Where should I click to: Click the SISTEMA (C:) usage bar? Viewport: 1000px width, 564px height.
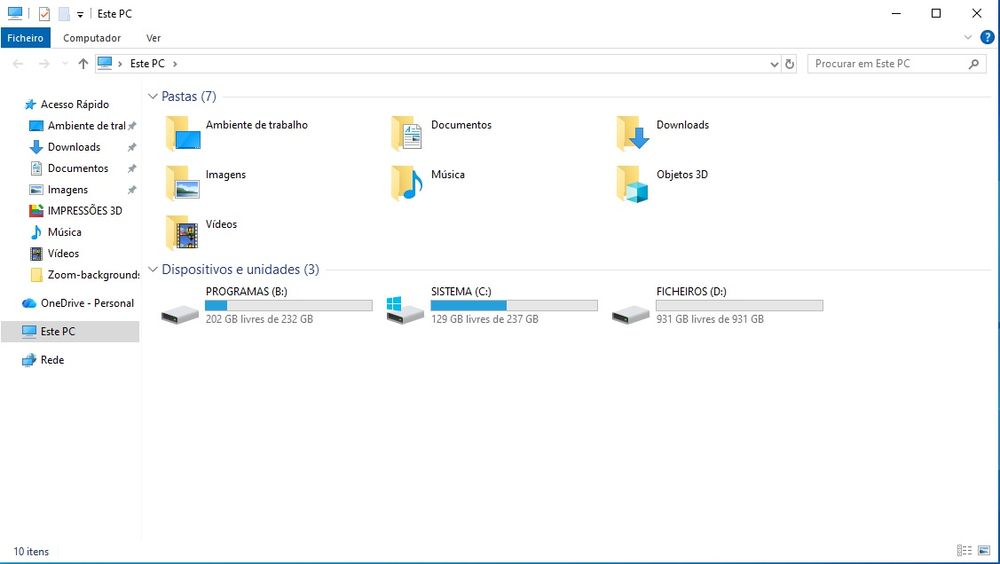[514, 306]
